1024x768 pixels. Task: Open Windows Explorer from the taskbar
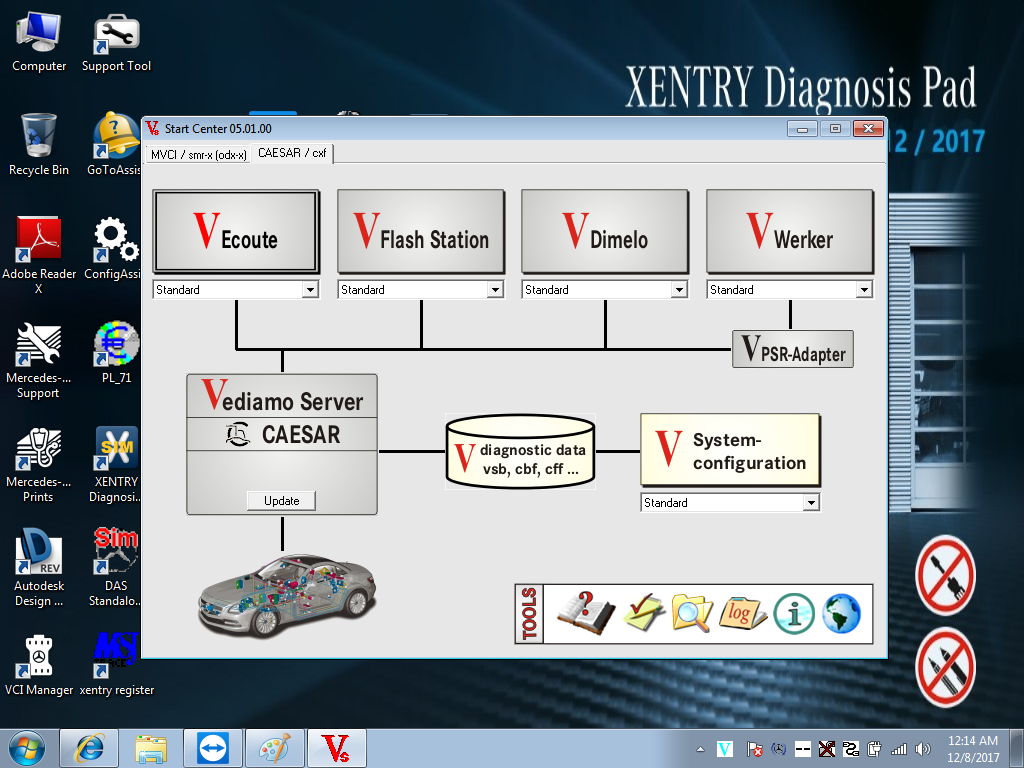pyautogui.click(x=151, y=748)
